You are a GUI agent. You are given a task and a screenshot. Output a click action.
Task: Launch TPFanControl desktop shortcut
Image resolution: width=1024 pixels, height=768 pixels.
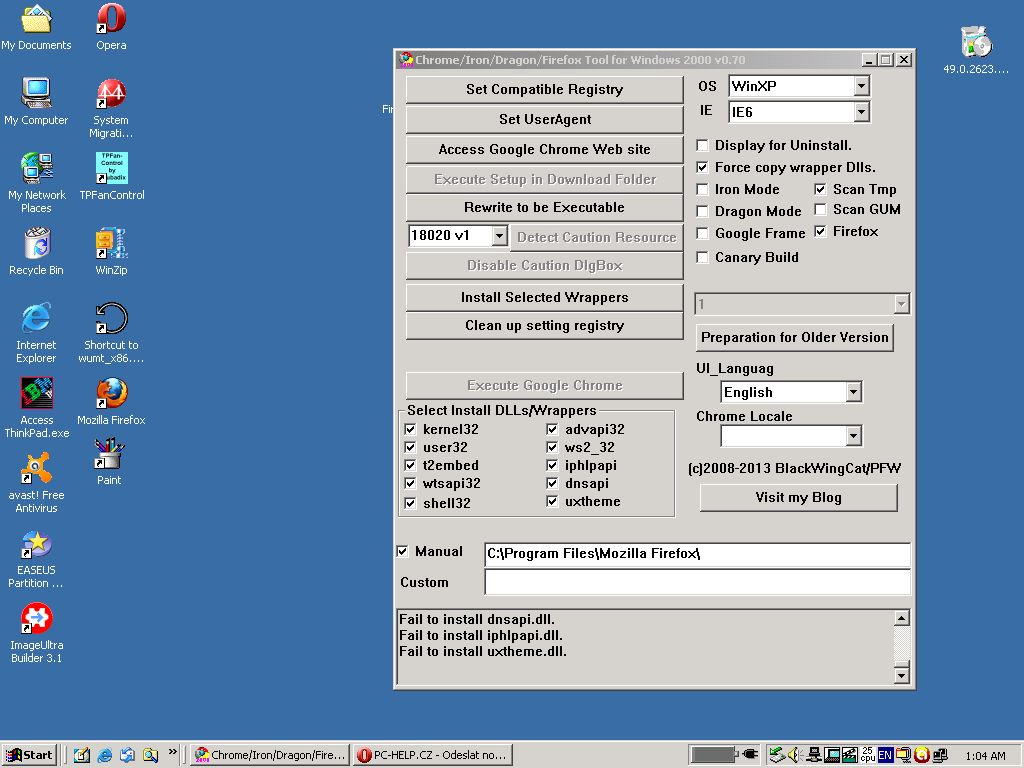coord(111,169)
